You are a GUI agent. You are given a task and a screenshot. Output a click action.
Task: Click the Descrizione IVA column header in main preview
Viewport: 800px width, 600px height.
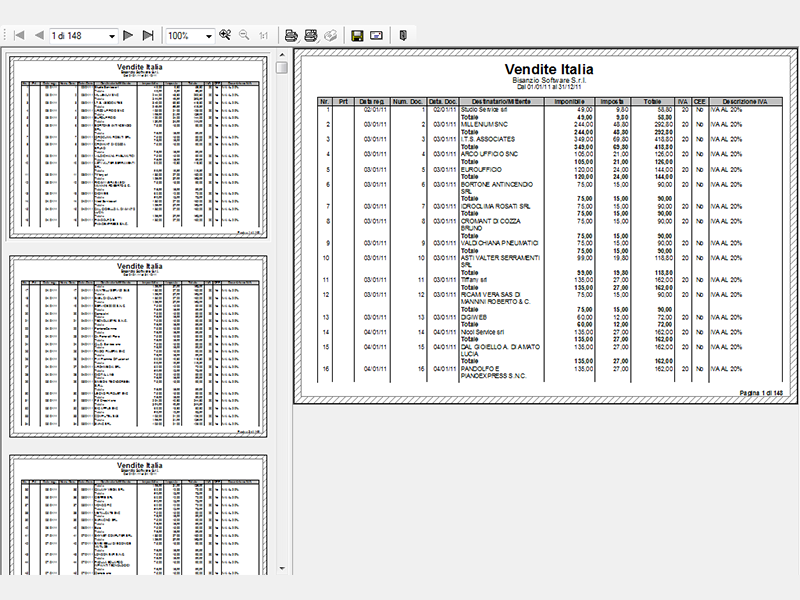(x=745, y=102)
